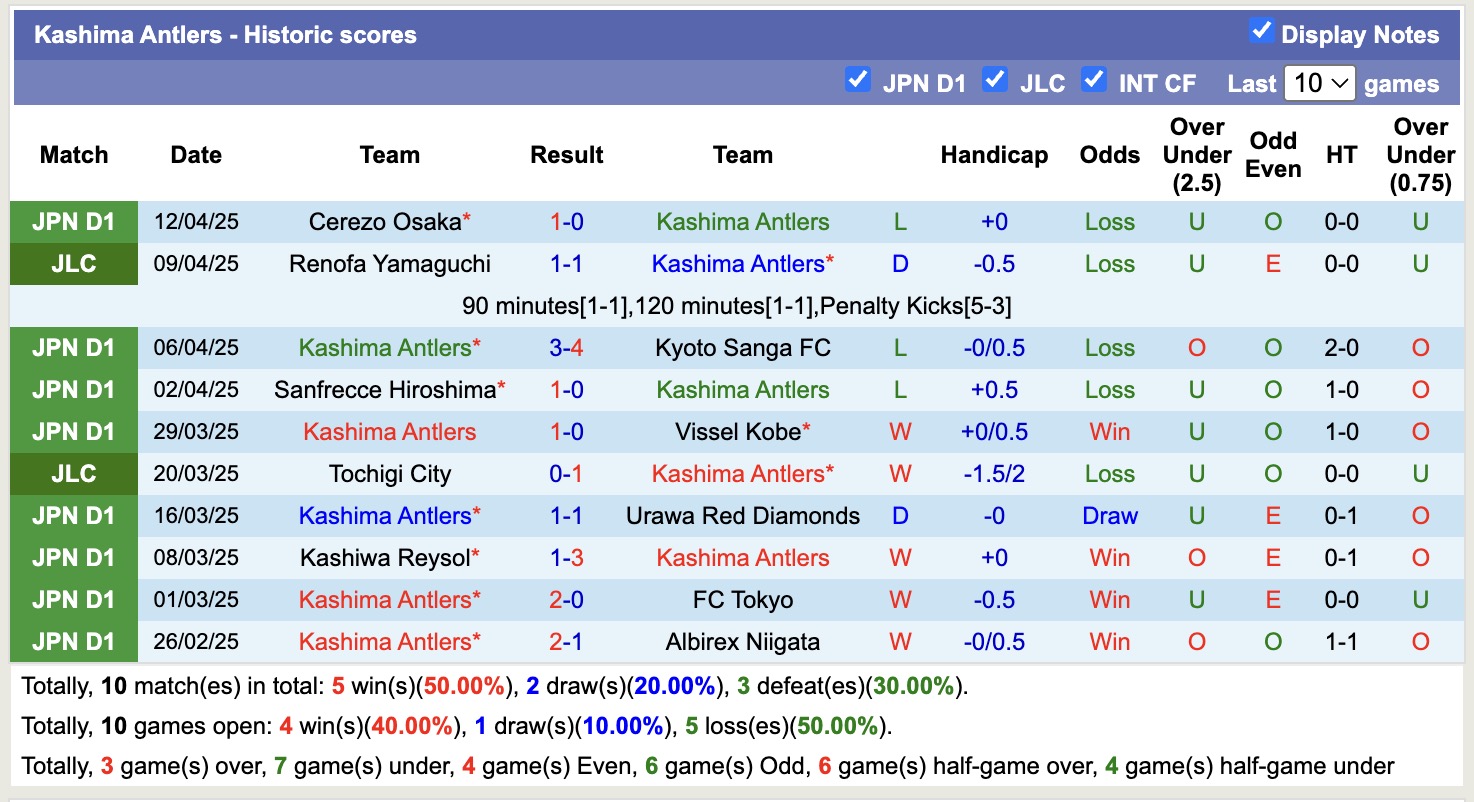
Task: Click the JPN D1 badge on the Albirex Niigata row
Action: click(74, 642)
